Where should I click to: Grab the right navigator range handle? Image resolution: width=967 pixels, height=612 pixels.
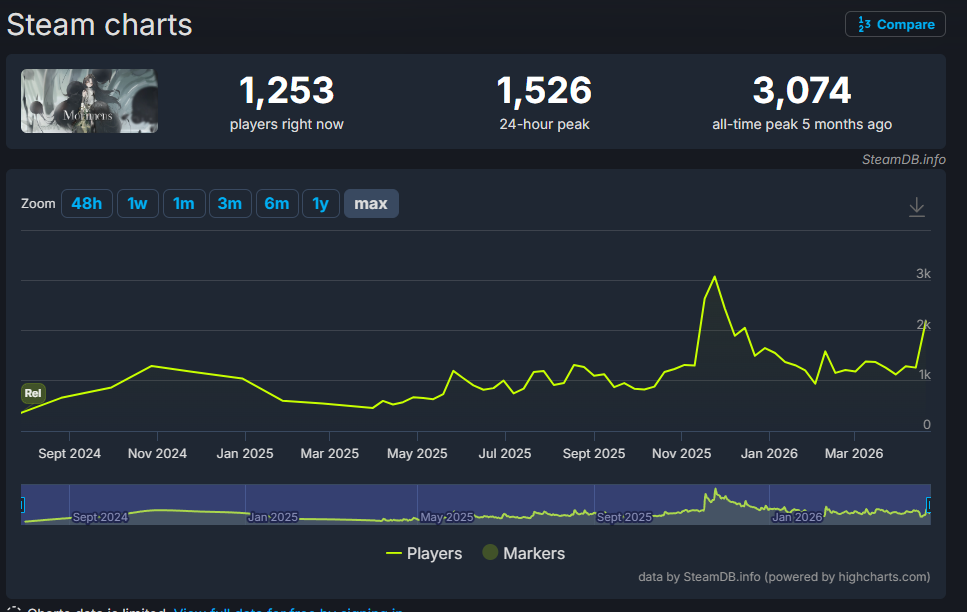coord(929,505)
